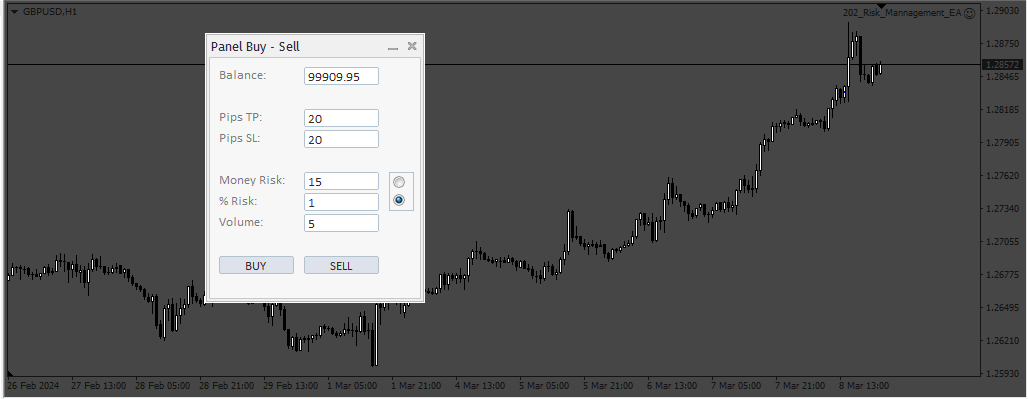Click the chart shift triangle marker at top
The image size is (1028, 399).
[881, 7]
